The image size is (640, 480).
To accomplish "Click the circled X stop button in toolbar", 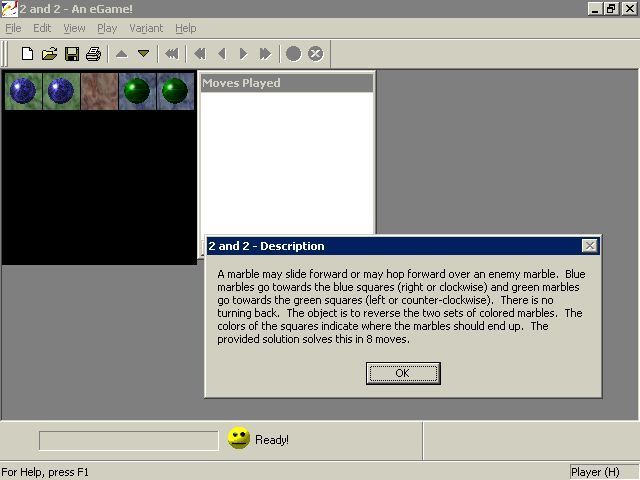I will pyautogui.click(x=315, y=54).
